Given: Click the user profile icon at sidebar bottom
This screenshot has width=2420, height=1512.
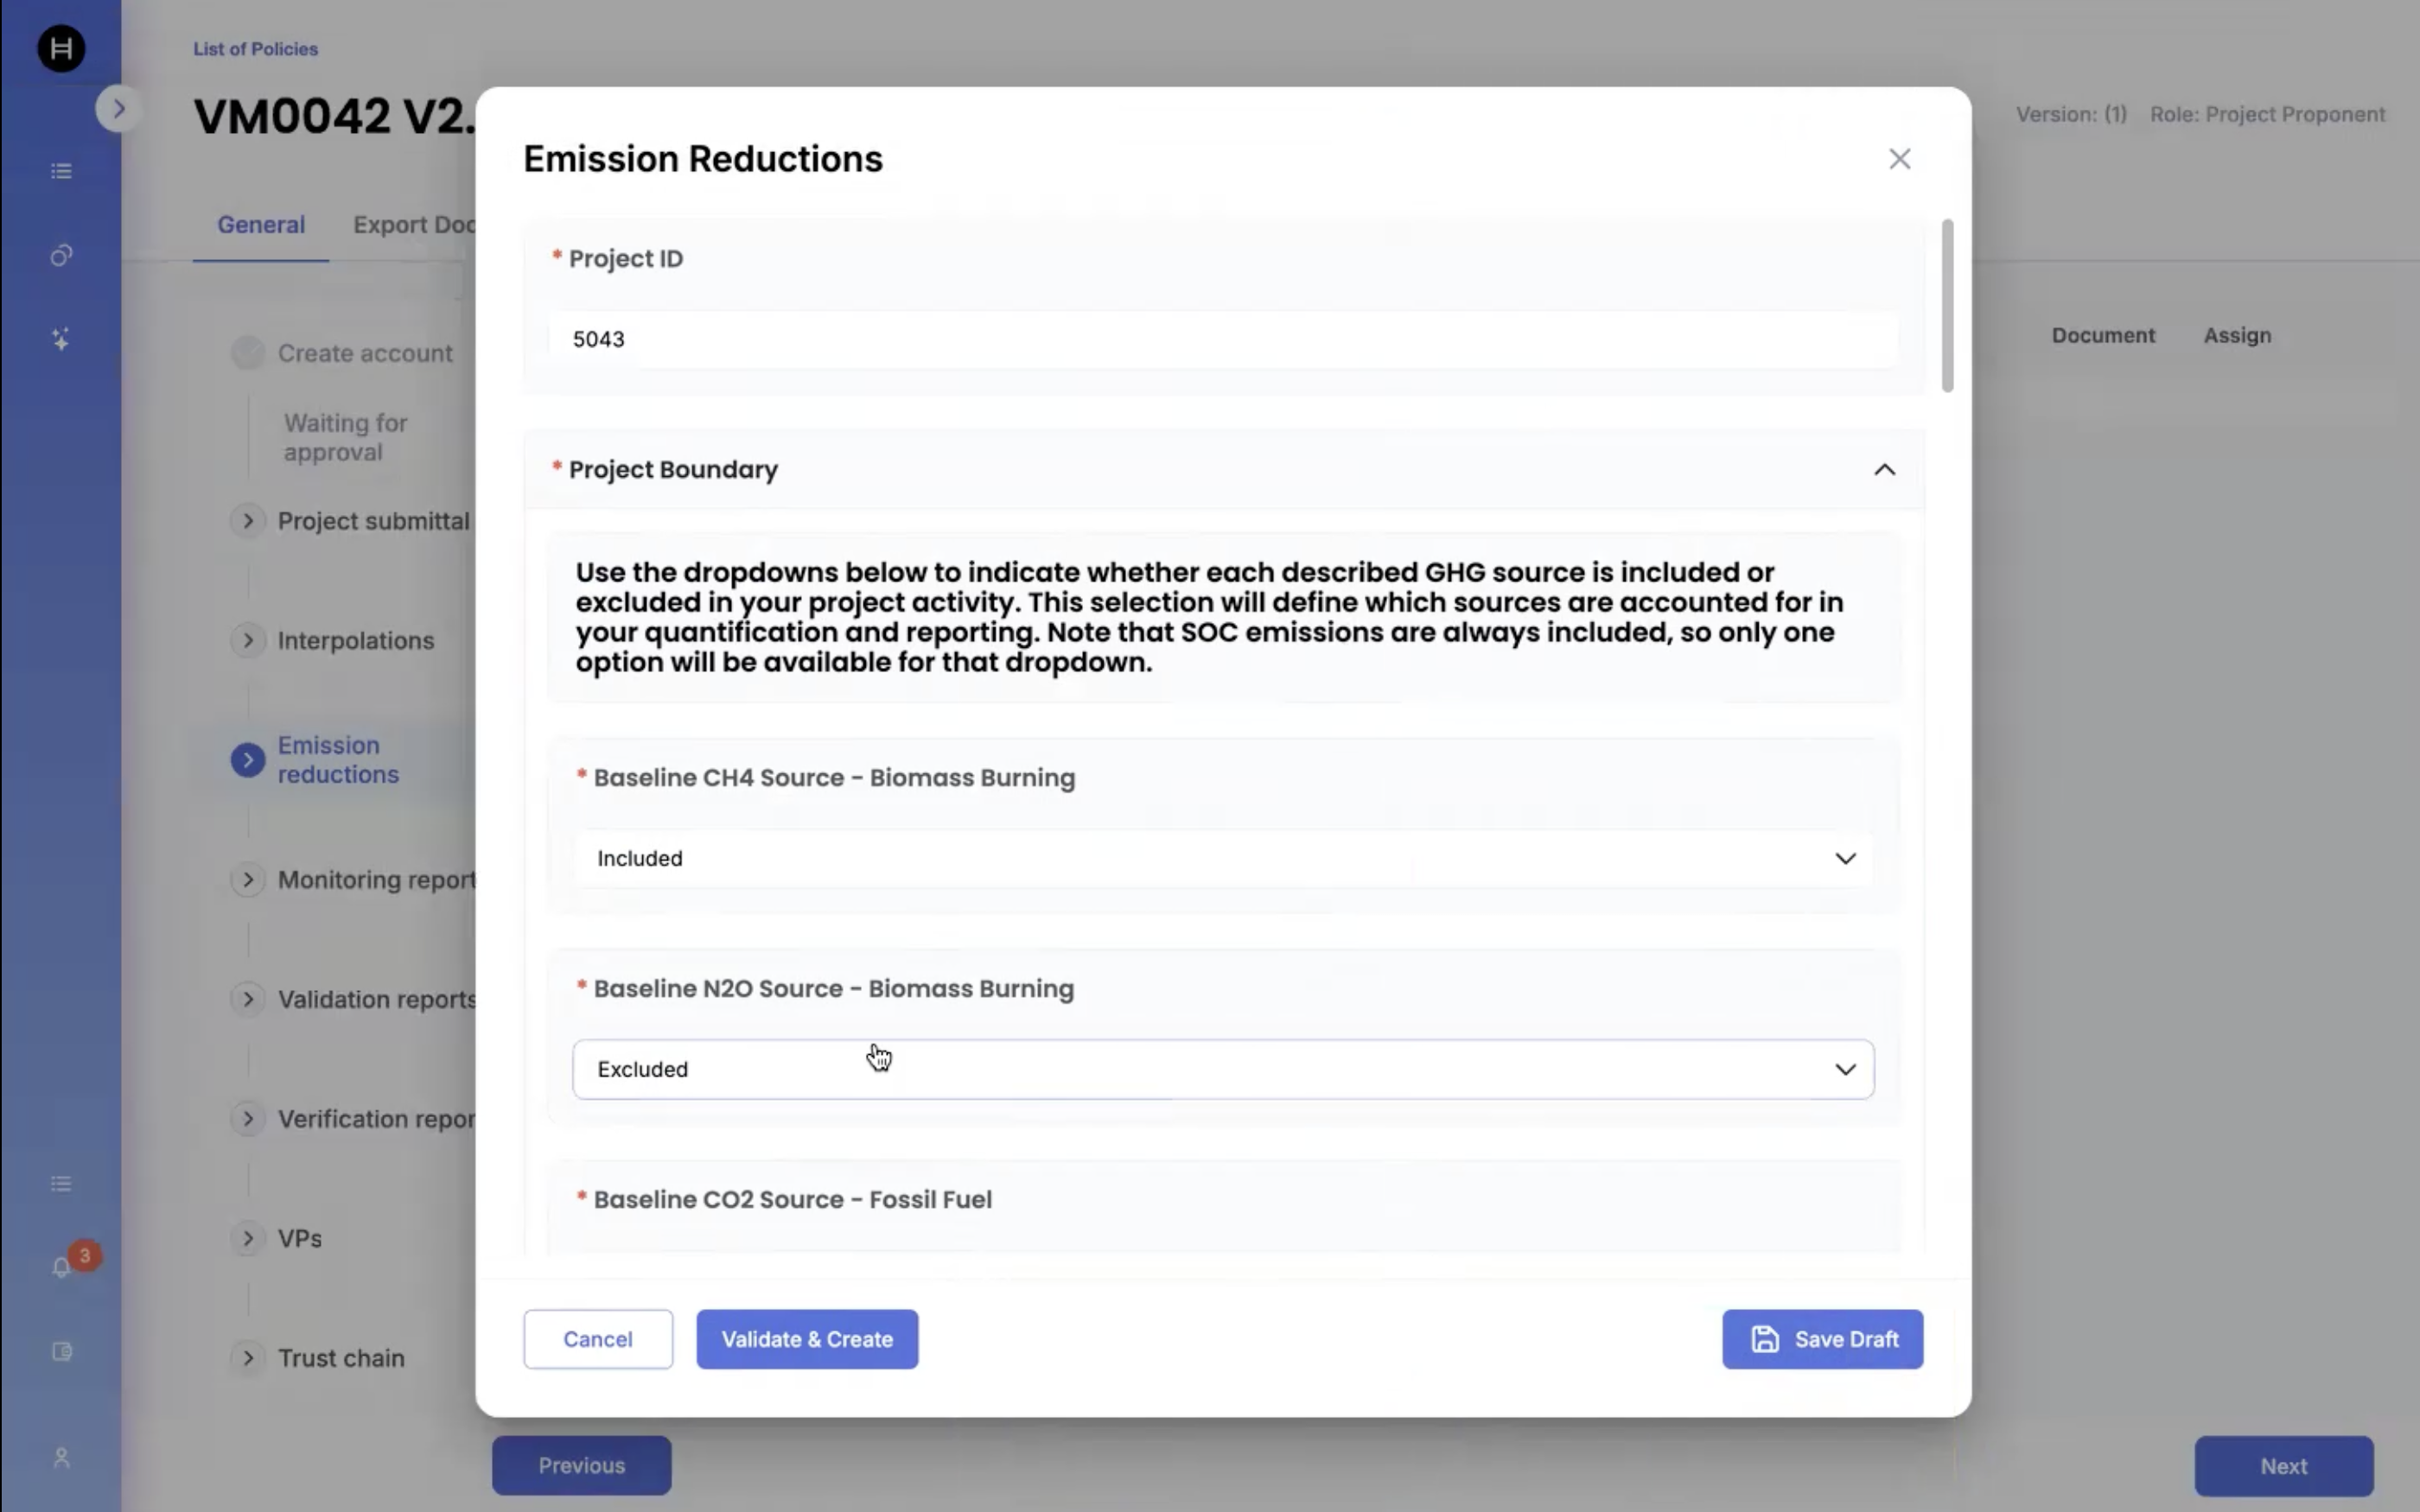Looking at the screenshot, I should click(61, 1457).
